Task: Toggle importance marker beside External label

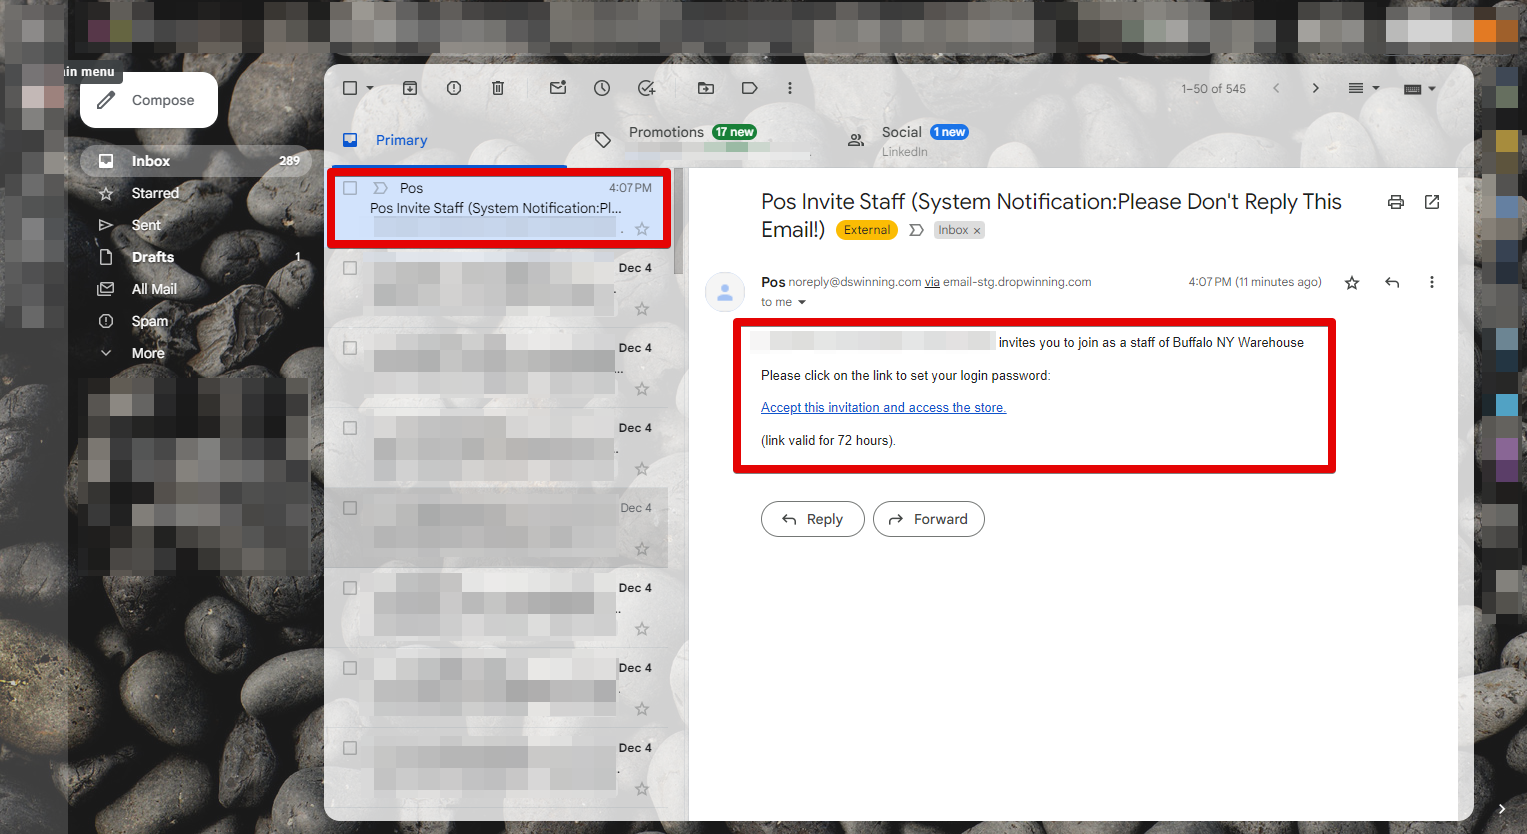Action: 916,230
